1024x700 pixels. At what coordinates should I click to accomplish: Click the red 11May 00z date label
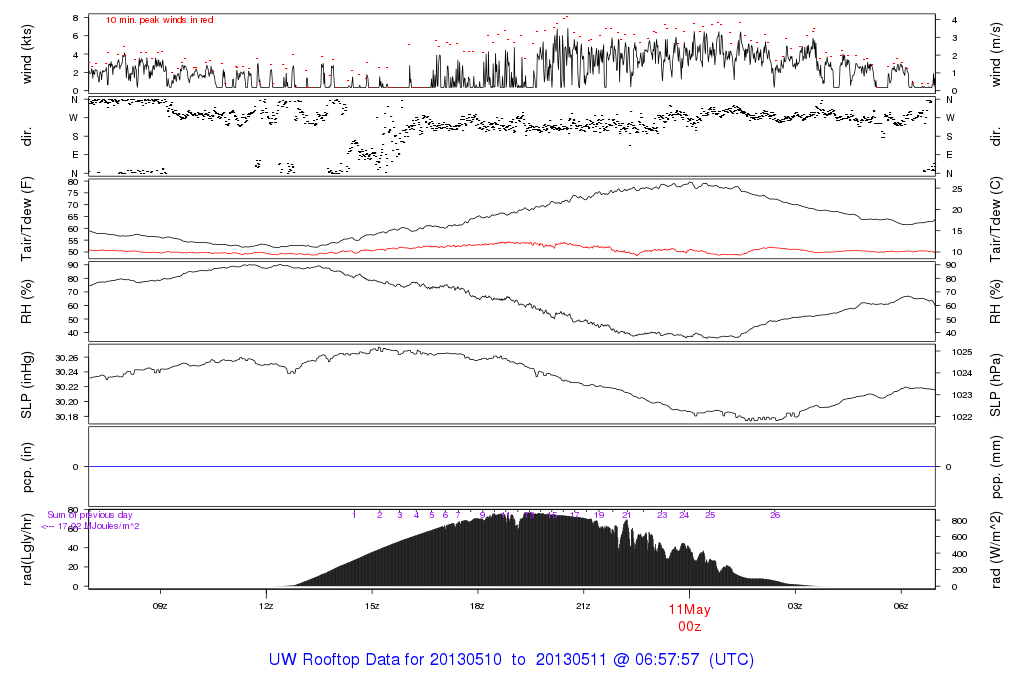[690, 618]
